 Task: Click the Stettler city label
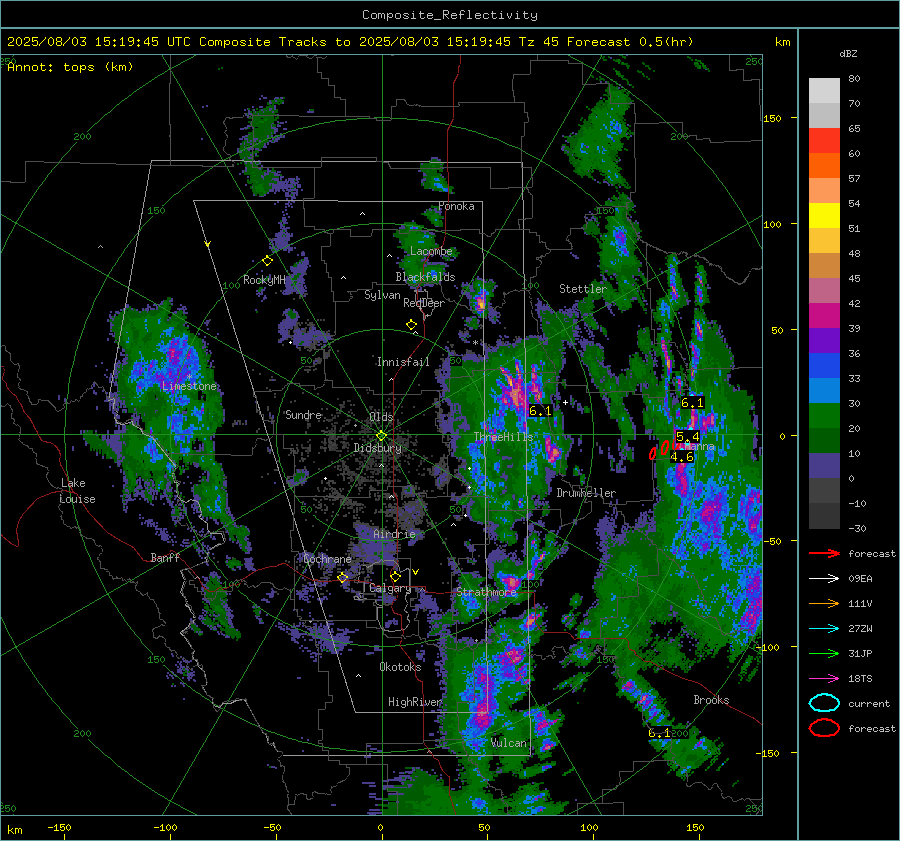[x=583, y=289]
